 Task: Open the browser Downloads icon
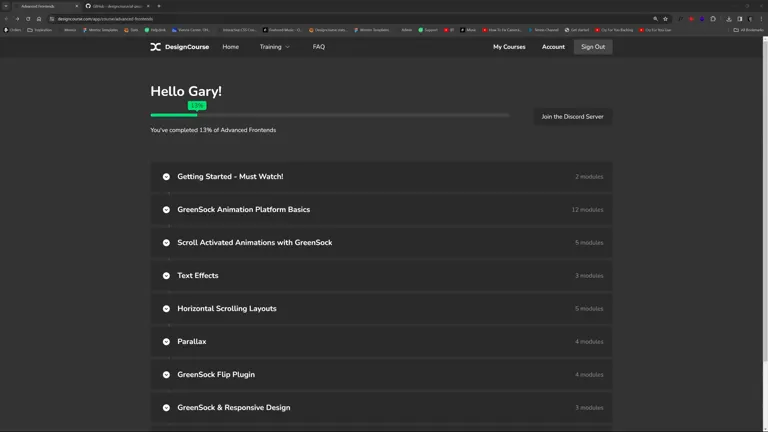729,19
